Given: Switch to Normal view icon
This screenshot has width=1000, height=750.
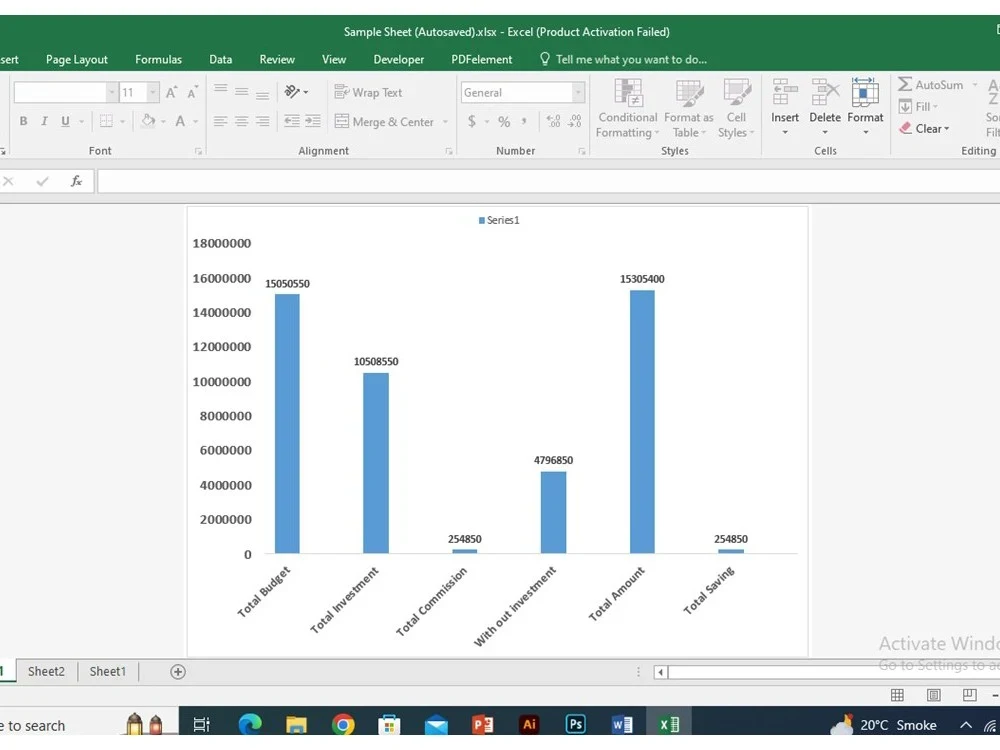Looking at the screenshot, I should tap(897, 695).
